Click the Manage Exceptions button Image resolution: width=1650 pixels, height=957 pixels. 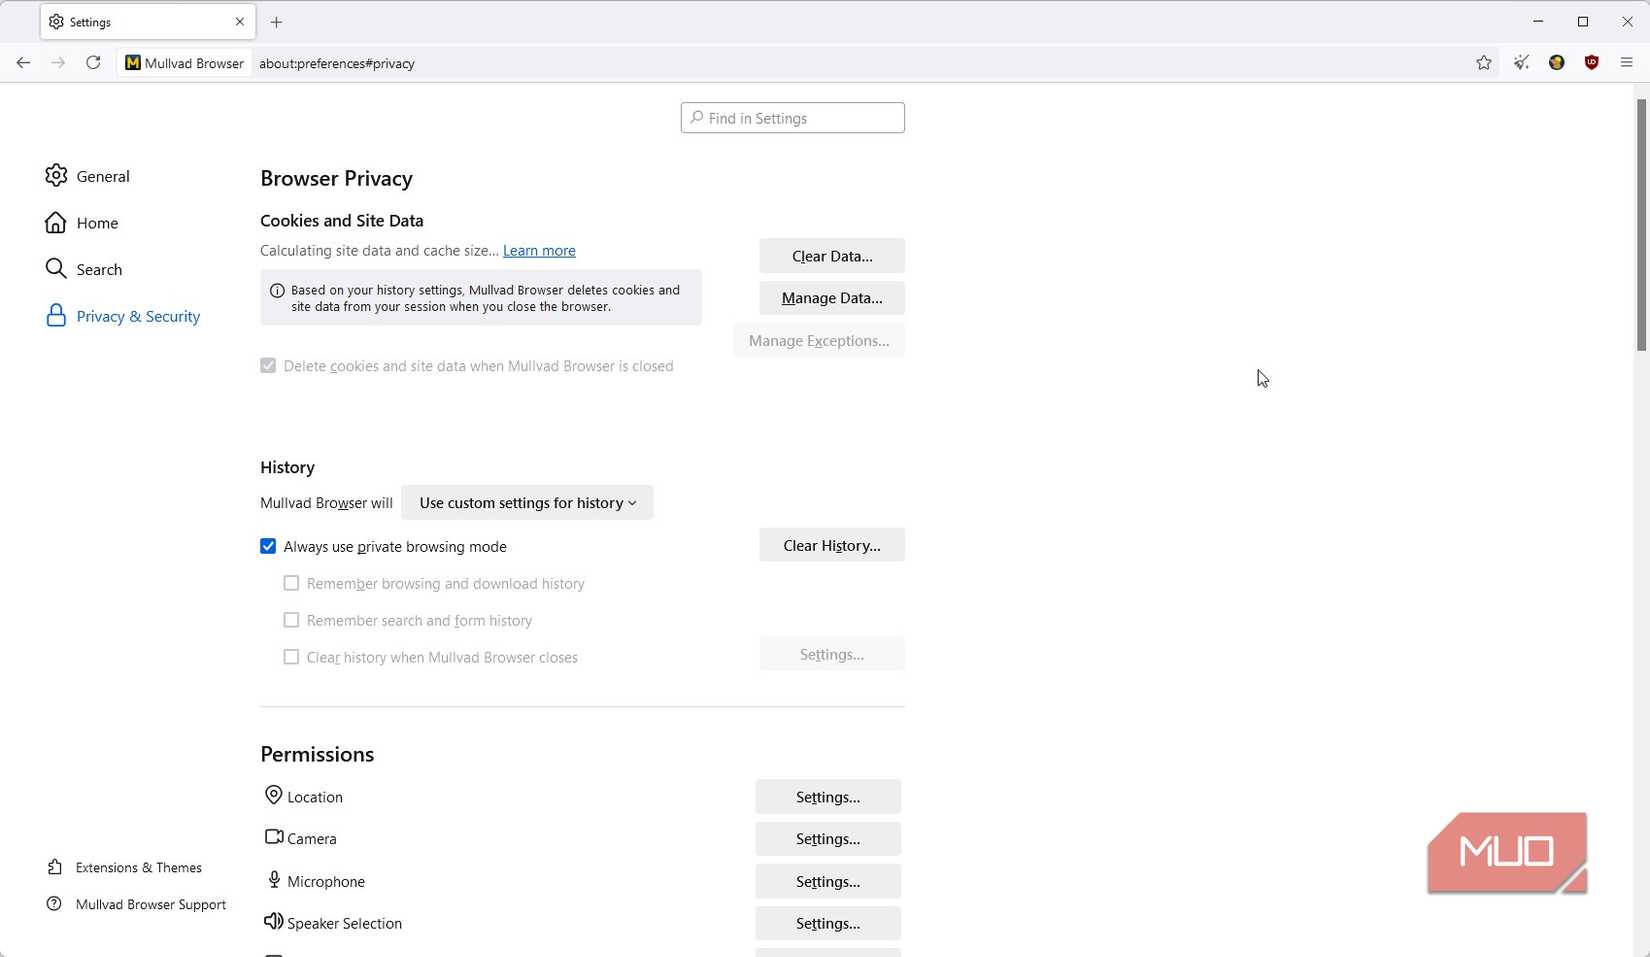[x=819, y=341]
